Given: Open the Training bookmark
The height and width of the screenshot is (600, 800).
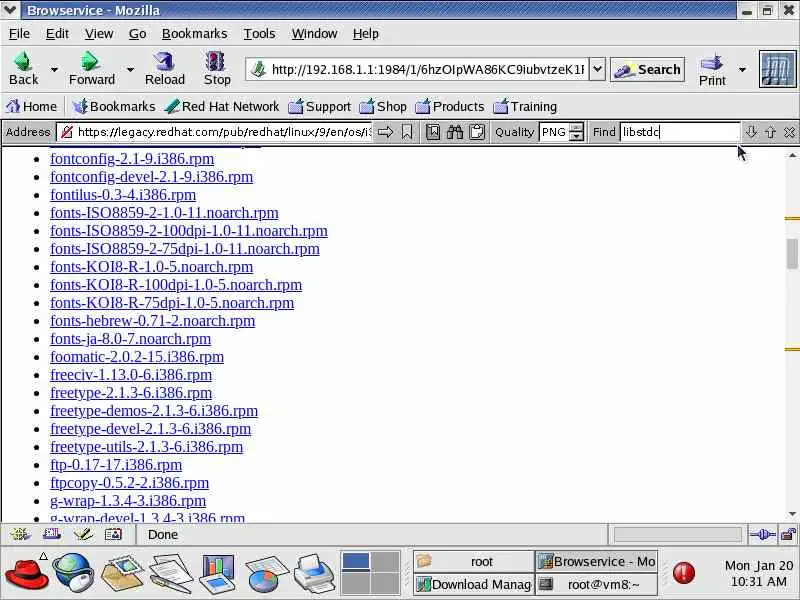Looking at the screenshot, I should tap(526, 106).
